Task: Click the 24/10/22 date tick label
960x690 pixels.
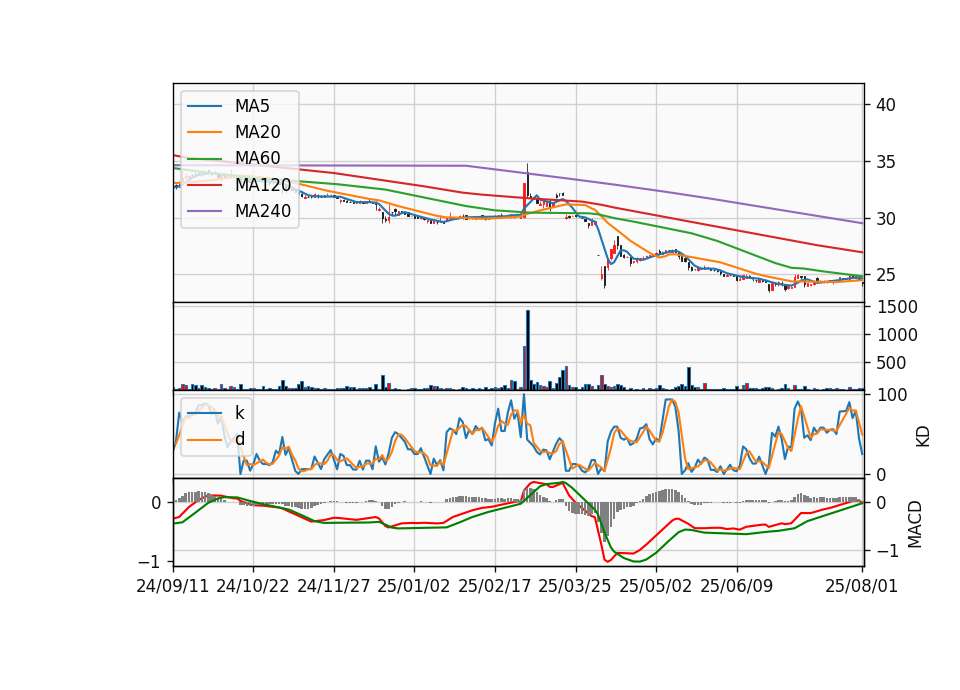Action: pyautogui.click(x=253, y=586)
